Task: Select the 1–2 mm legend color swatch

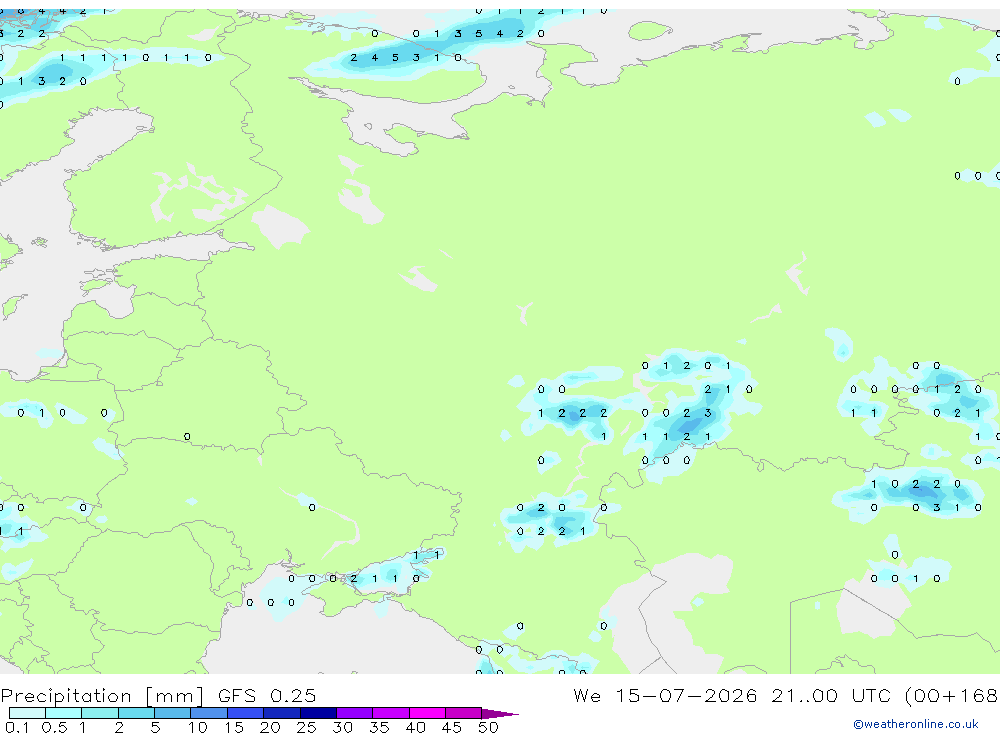Action: [99, 713]
